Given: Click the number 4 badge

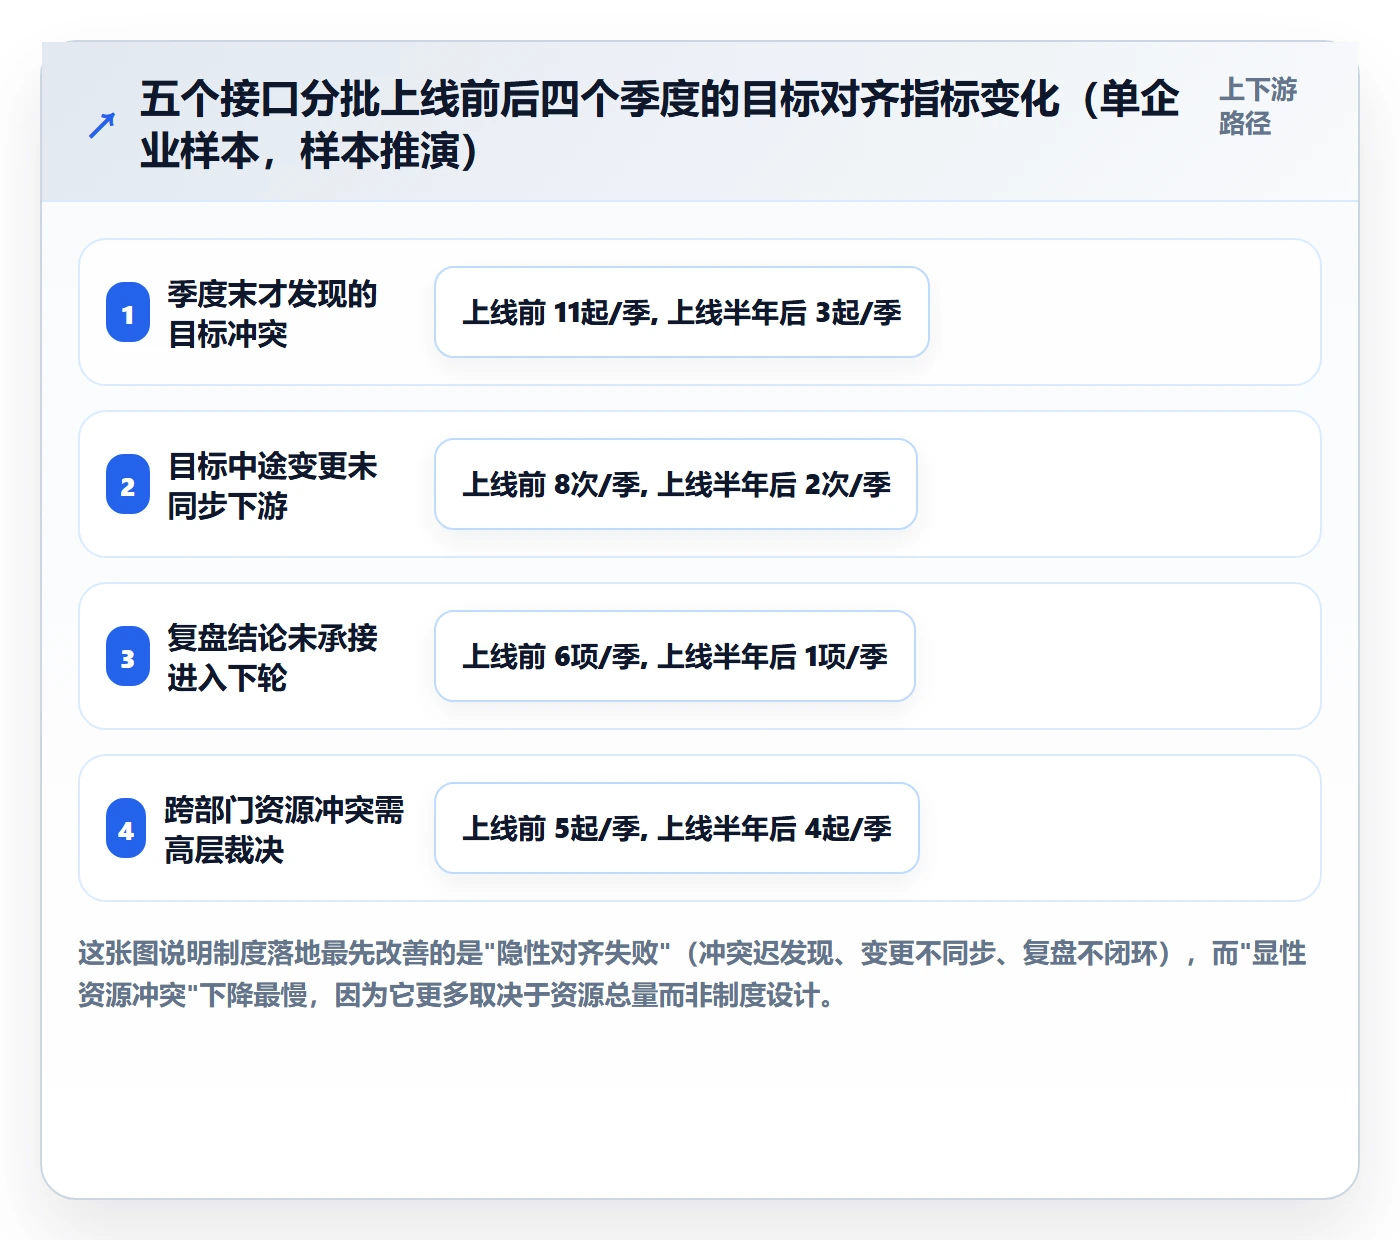Looking at the screenshot, I should click(126, 829).
